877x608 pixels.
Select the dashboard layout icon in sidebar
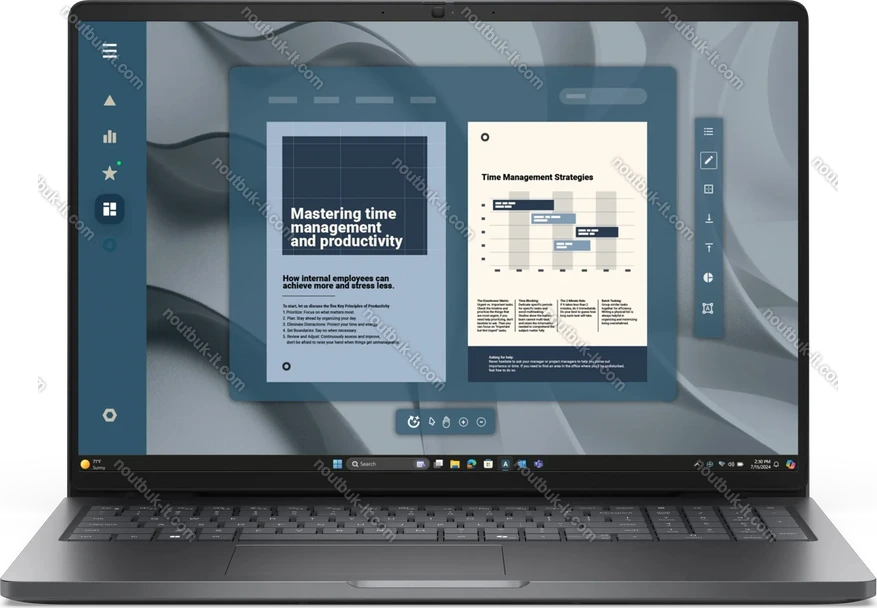(x=110, y=209)
